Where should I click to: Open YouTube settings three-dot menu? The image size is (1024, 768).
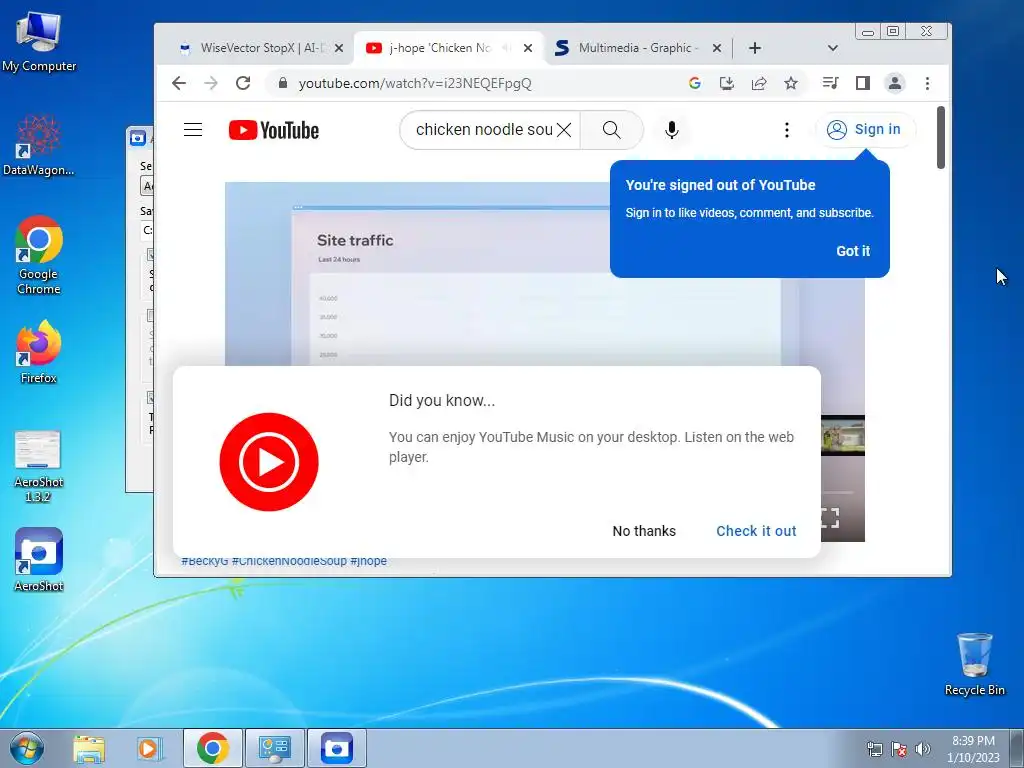(787, 130)
